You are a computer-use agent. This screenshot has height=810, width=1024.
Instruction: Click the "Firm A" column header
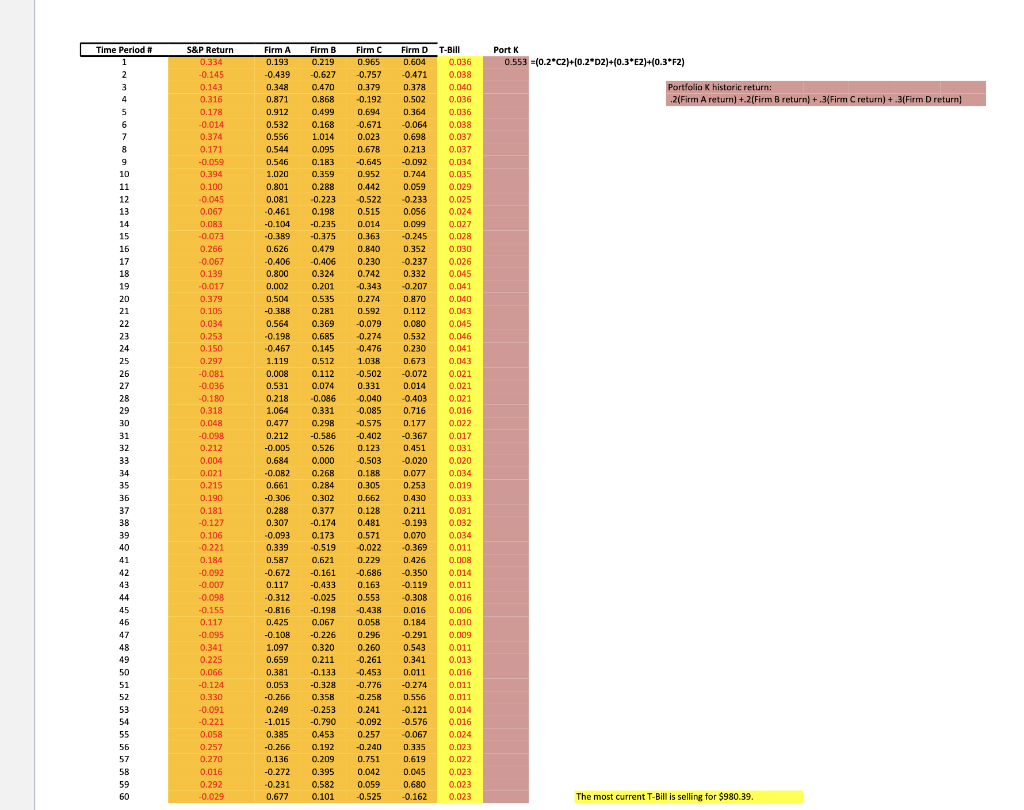(277, 50)
